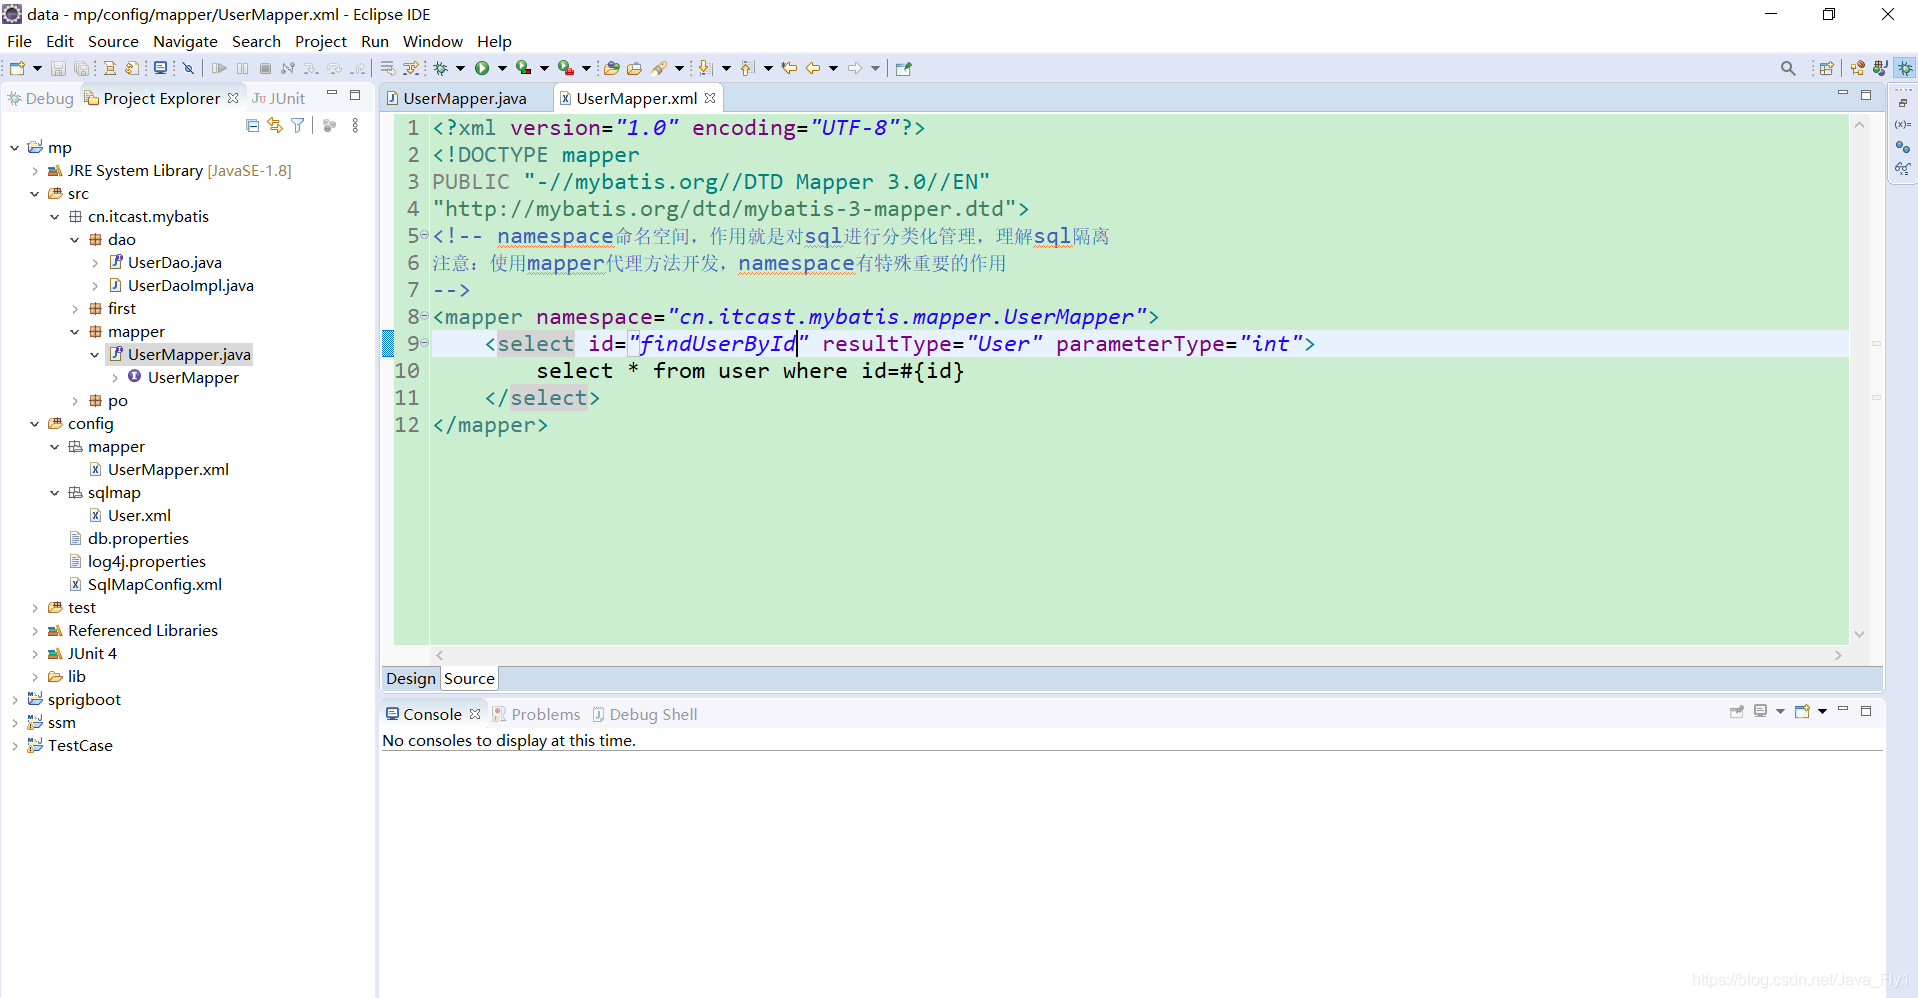
Task: Open Project Explorer View Menu dots
Action: pyautogui.click(x=355, y=125)
